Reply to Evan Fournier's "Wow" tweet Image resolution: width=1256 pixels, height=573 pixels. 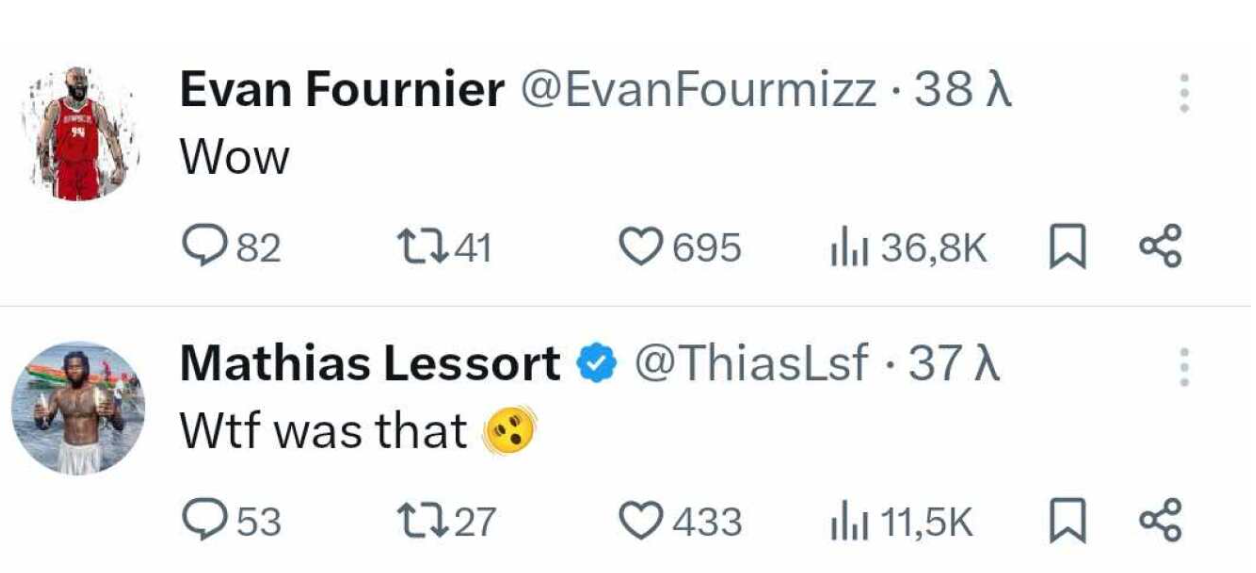[x=204, y=247]
